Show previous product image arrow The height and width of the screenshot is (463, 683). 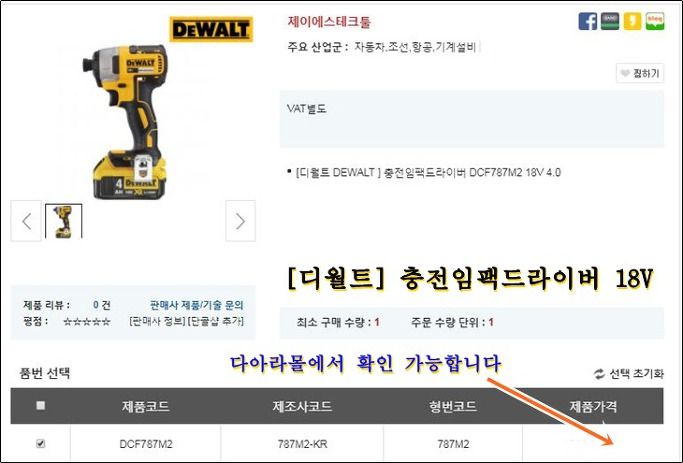click(x=26, y=221)
